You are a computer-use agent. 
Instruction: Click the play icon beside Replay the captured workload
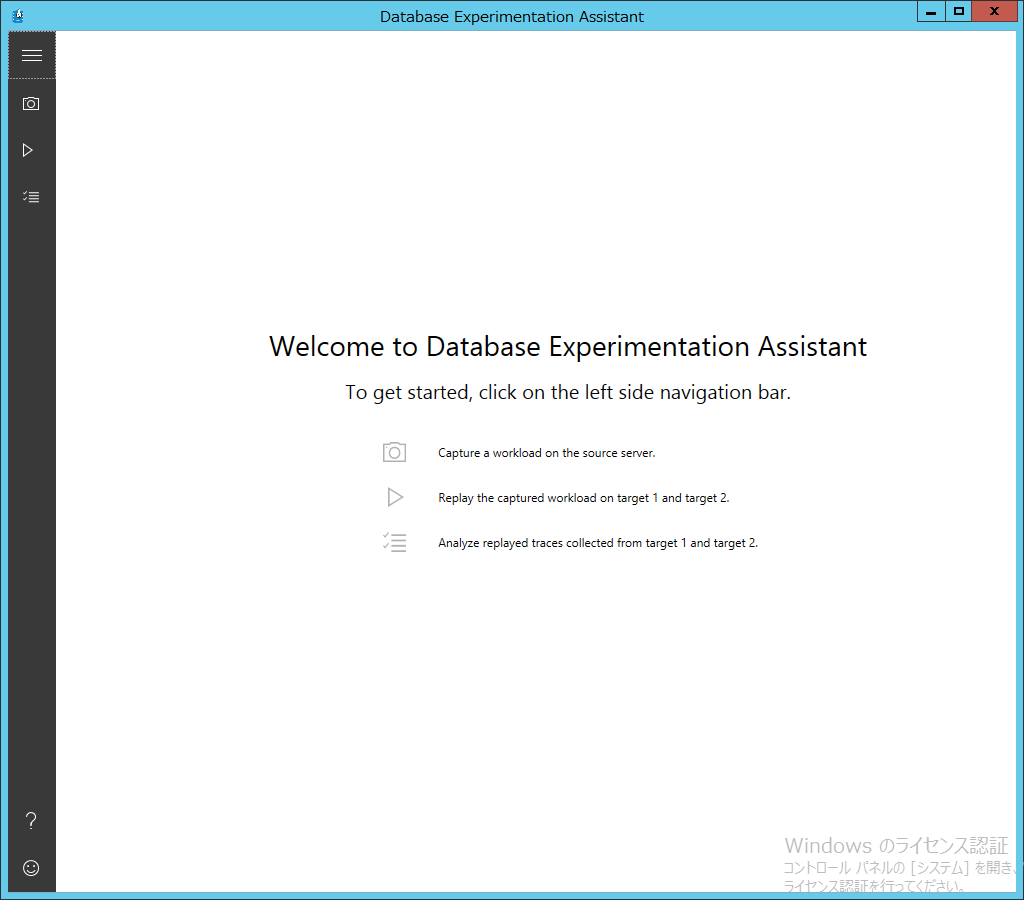tap(395, 497)
